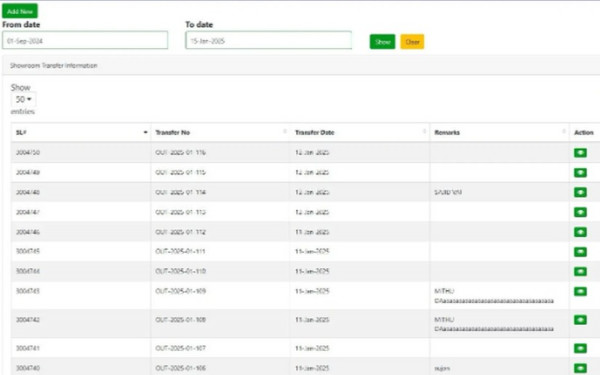
Task: Click view icon for OUT-2025-01-109
Action: (x=580, y=292)
